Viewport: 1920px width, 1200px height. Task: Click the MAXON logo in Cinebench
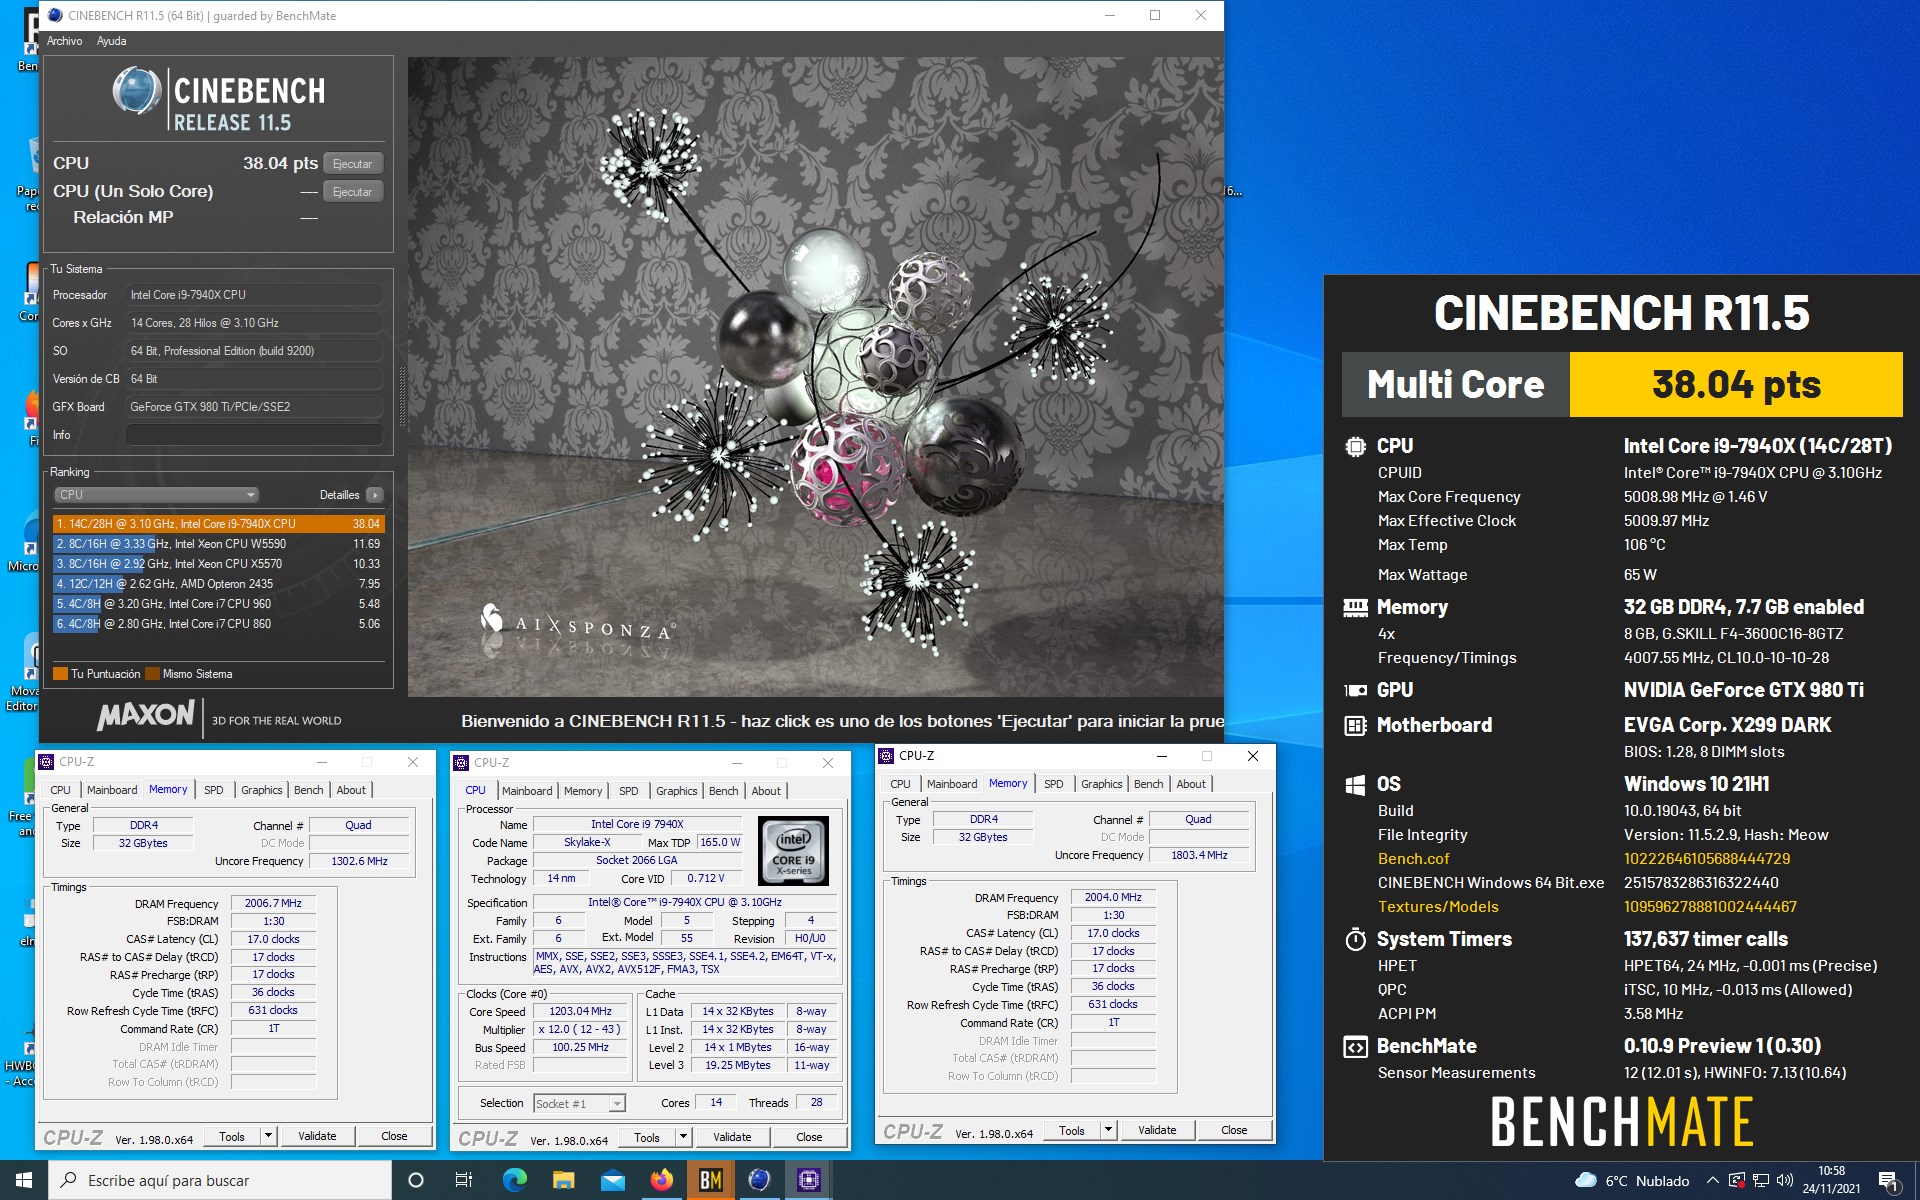[x=146, y=715]
